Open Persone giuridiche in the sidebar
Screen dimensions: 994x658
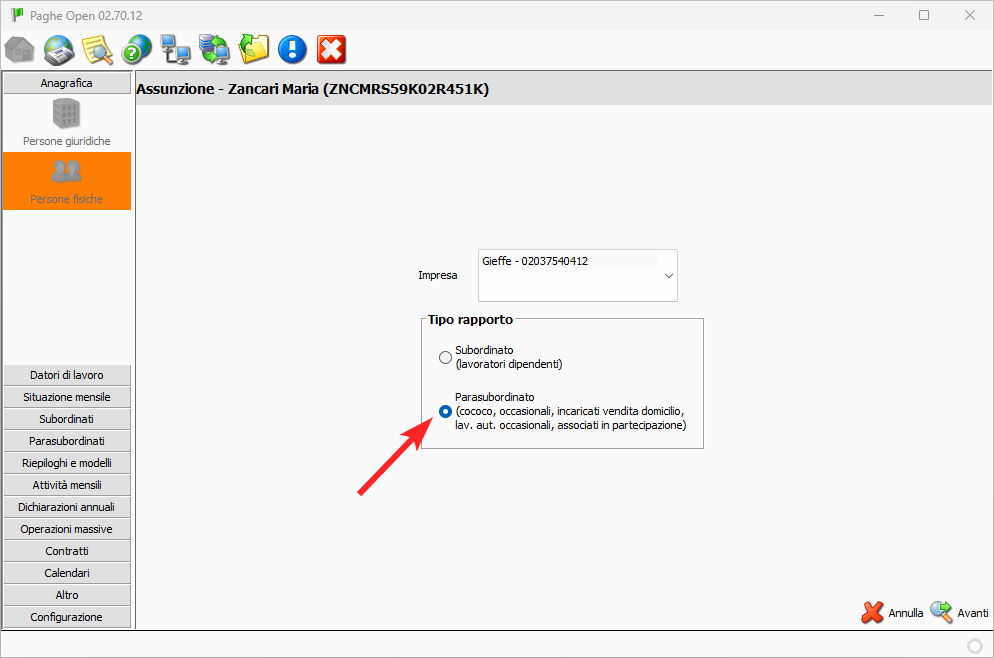[67, 124]
